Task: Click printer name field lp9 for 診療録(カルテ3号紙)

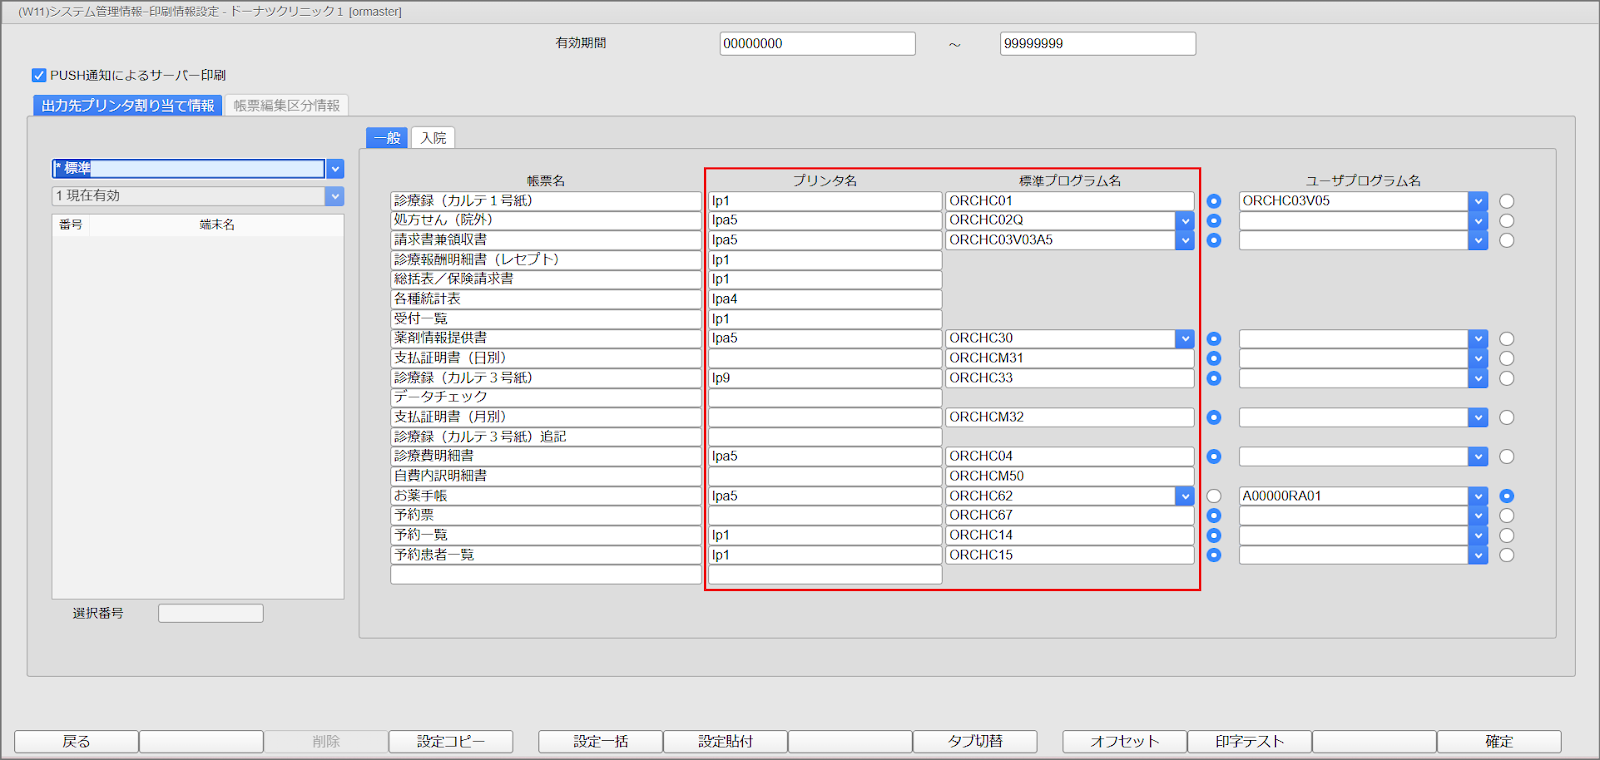Action: 825,378
